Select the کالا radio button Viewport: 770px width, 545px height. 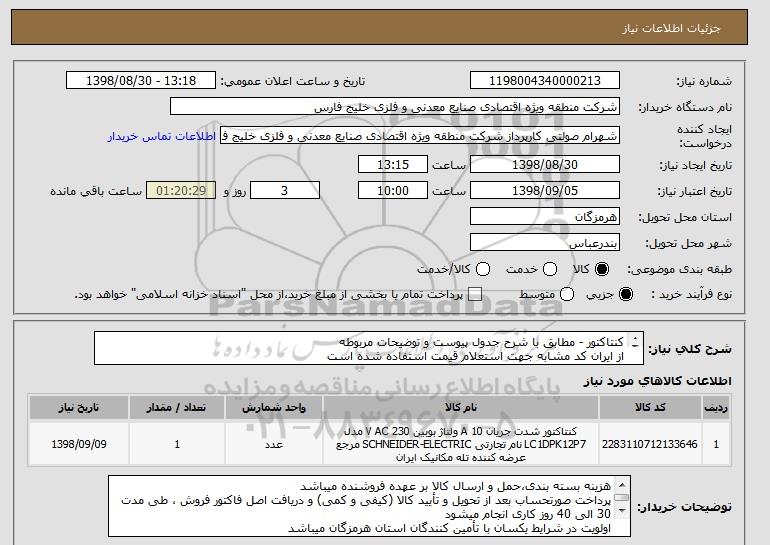tap(602, 269)
